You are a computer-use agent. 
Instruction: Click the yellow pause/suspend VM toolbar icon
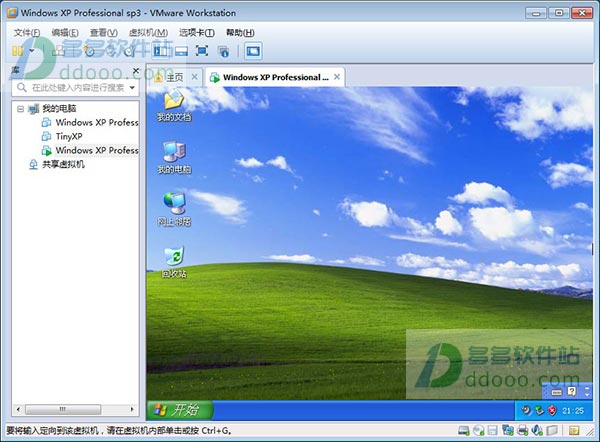tap(17, 51)
